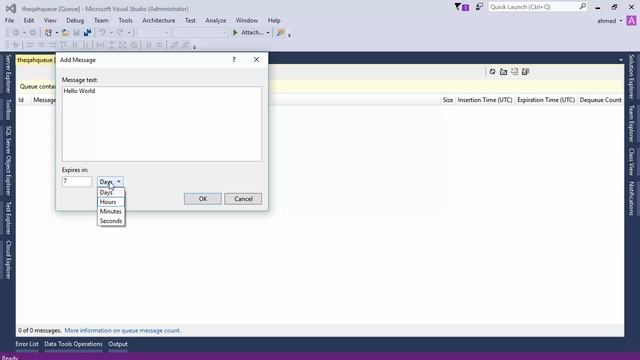The height and width of the screenshot is (360, 640).
Task: Open the Window menu
Action: [247, 20]
